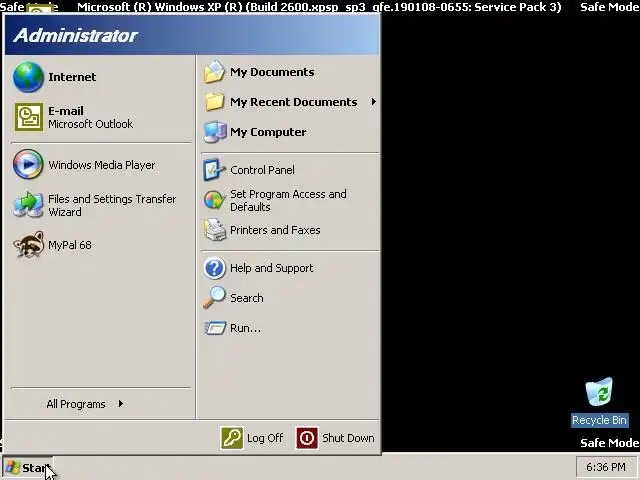Launch Windows Media Player via its icon
This screenshot has height=480, width=640.
28,164
